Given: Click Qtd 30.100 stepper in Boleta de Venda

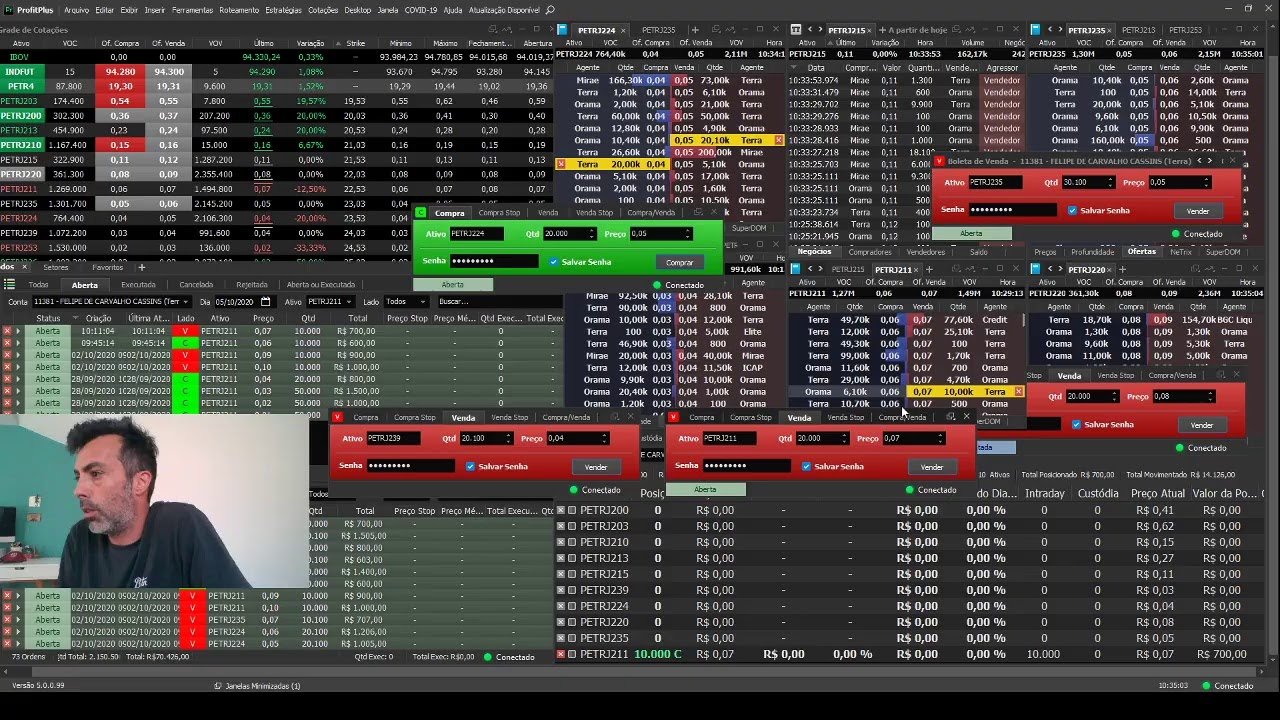Looking at the screenshot, I should coord(1110,182).
